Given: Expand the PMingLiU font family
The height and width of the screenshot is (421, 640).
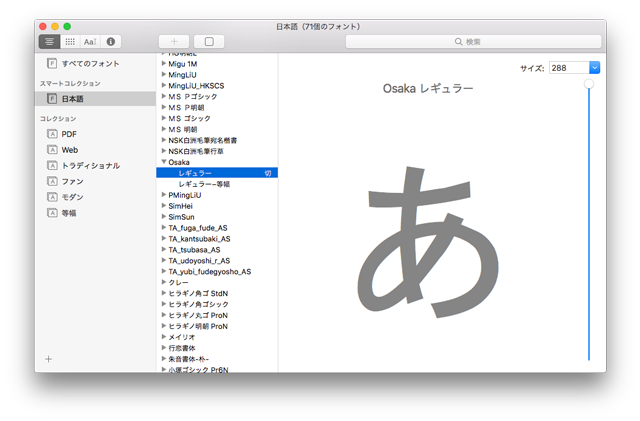Looking at the screenshot, I should coord(164,195).
